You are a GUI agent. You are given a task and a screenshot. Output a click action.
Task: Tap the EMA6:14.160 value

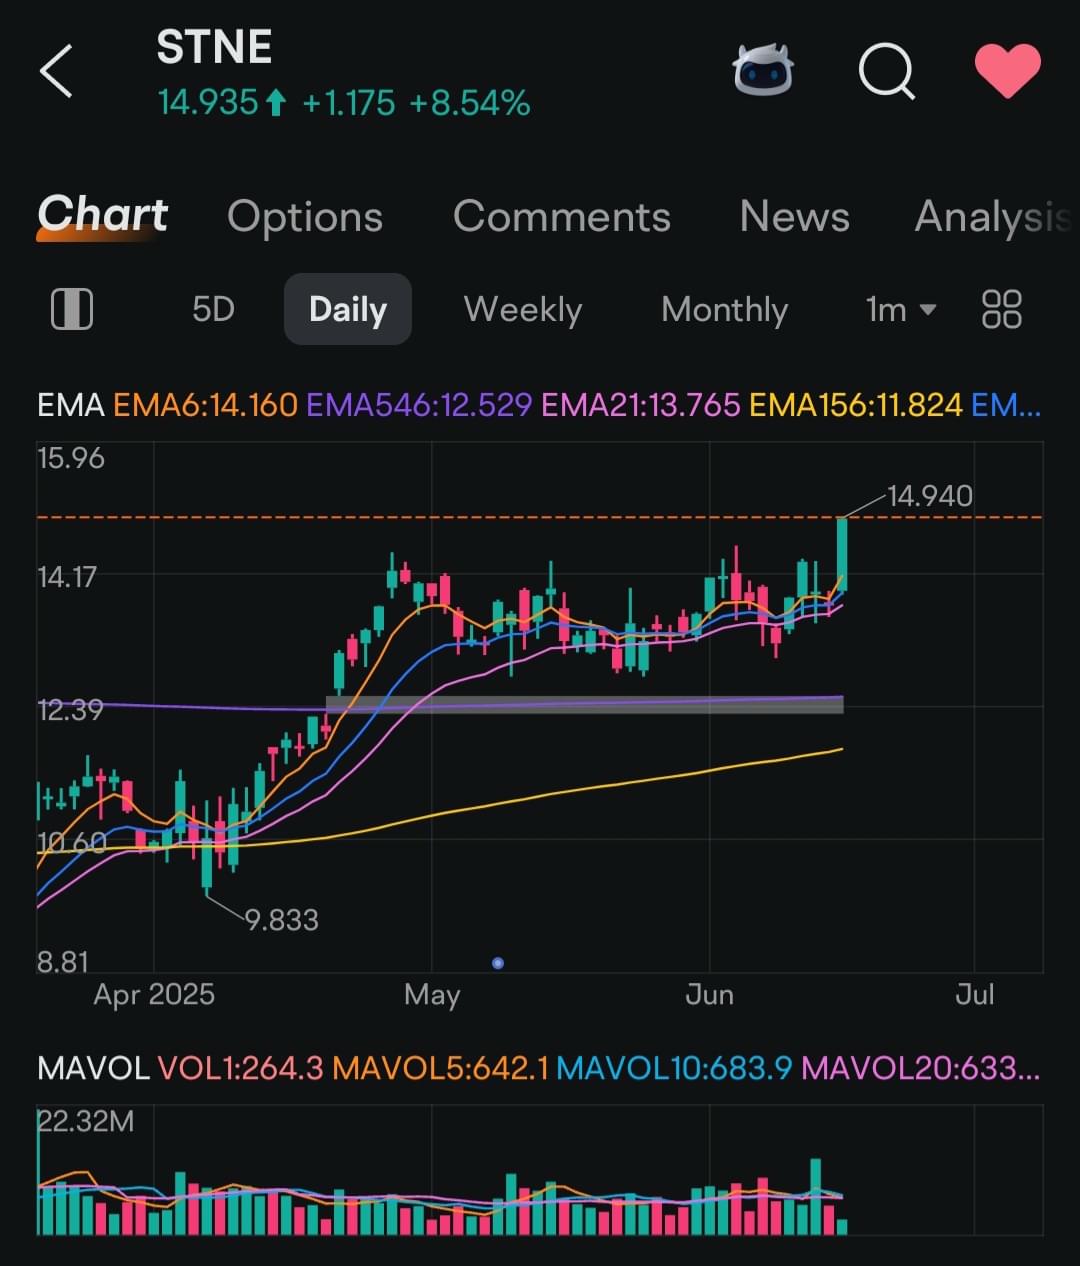pos(205,405)
